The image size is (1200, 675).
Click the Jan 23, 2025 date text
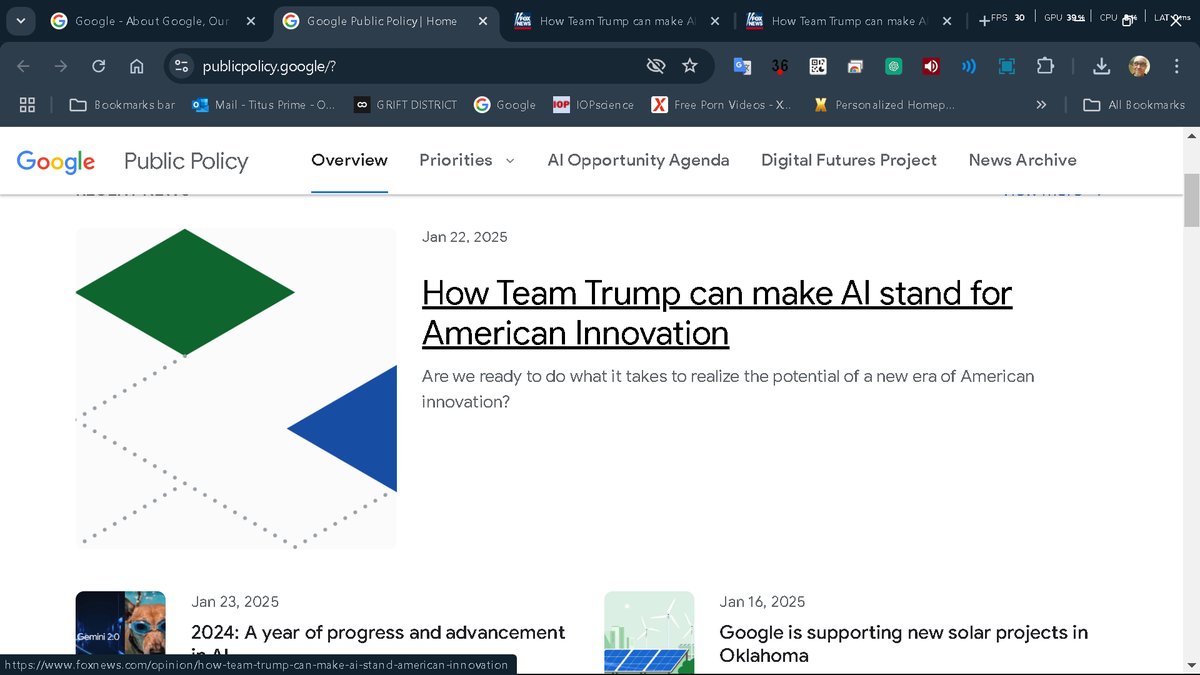click(x=235, y=602)
